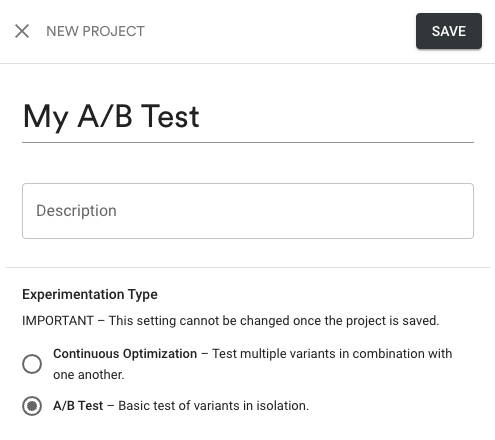Click the 'one another.' continuation line
The image size is (495, 440).
pos(89,375)
